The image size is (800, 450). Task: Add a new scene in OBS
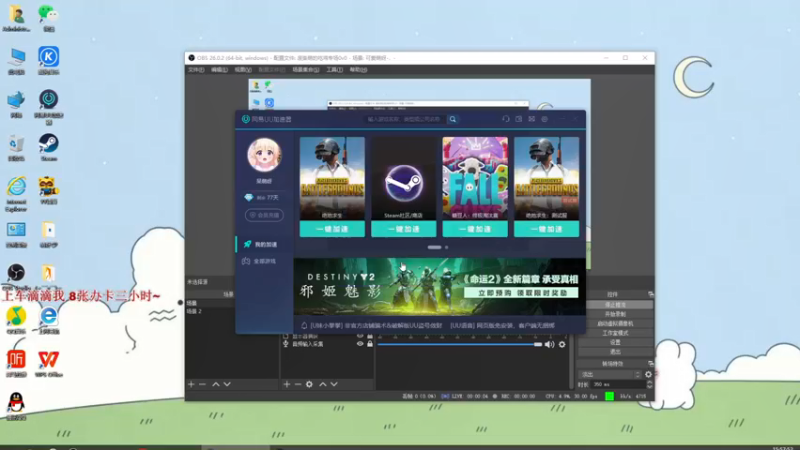tap(191, 384)
